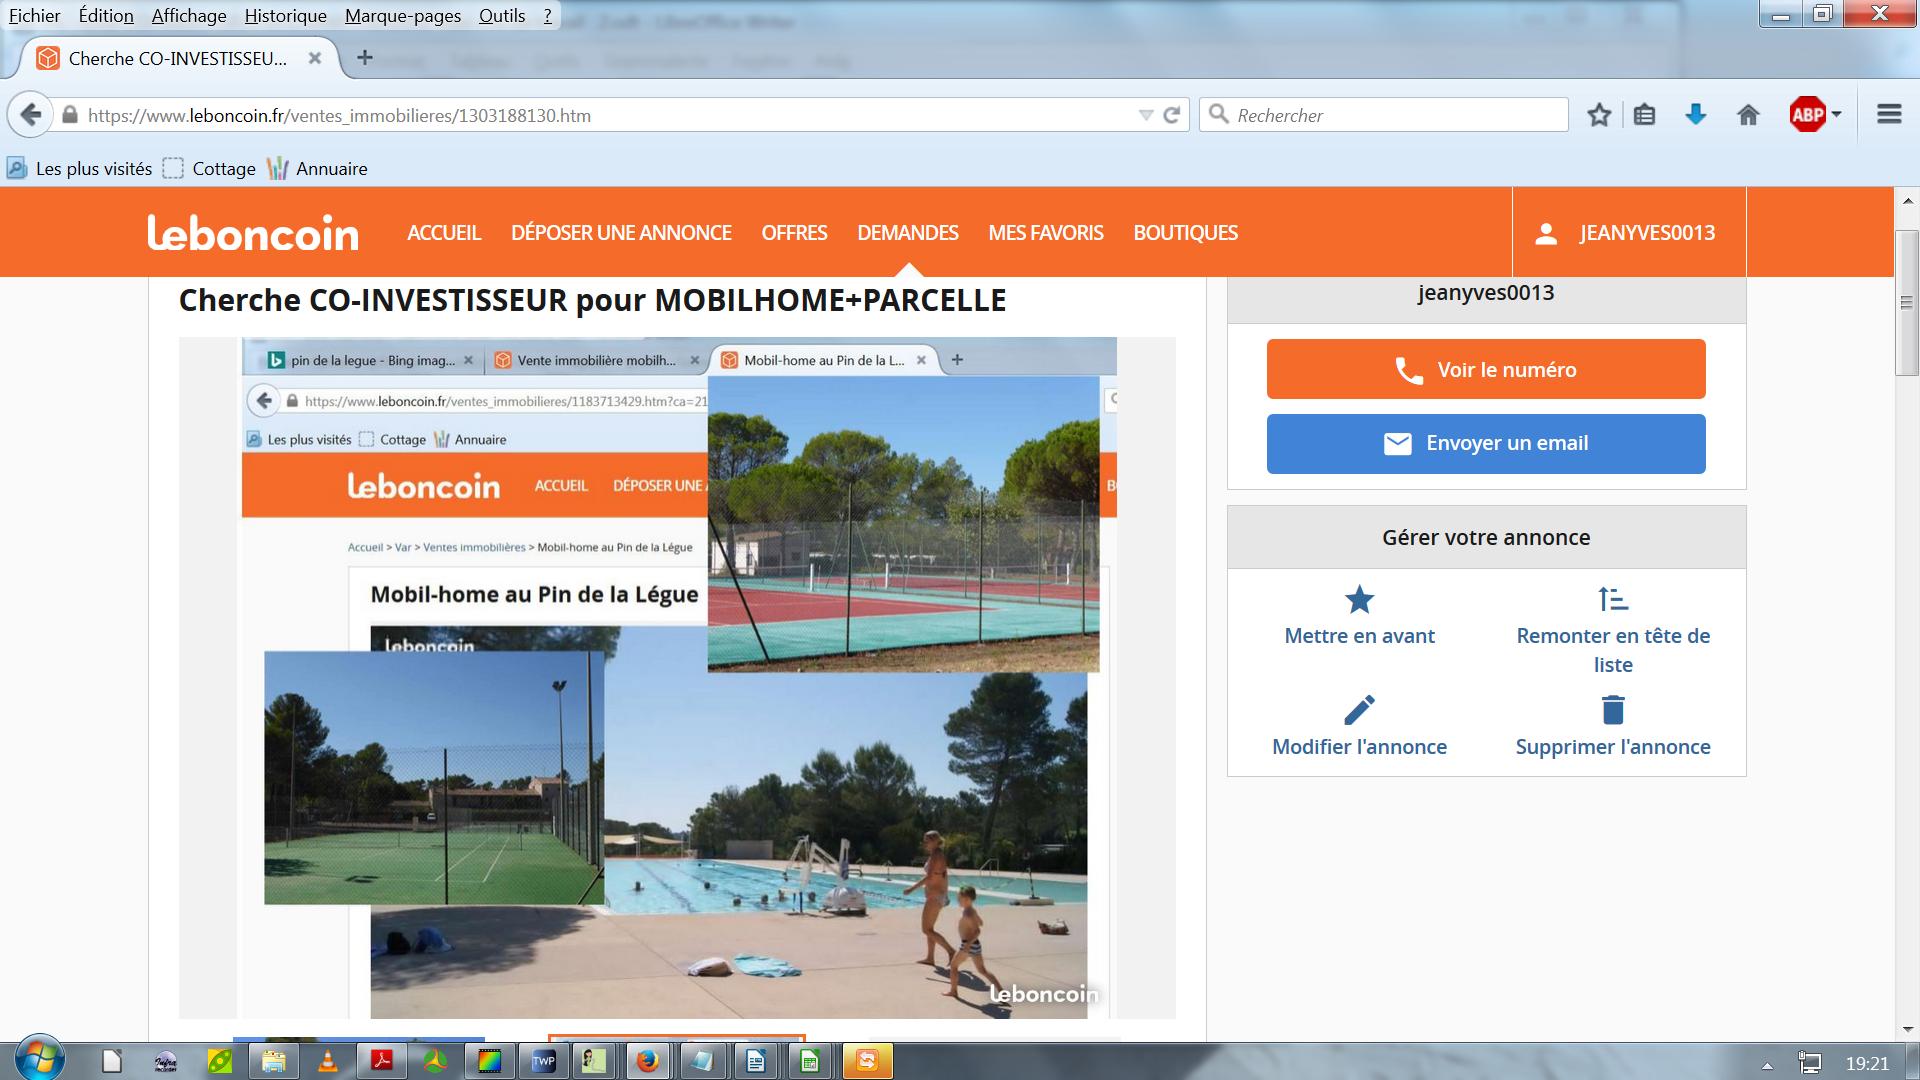Click the leboncoin logo
This screenshot has height=1080, width=1920.
pos(253,232)
